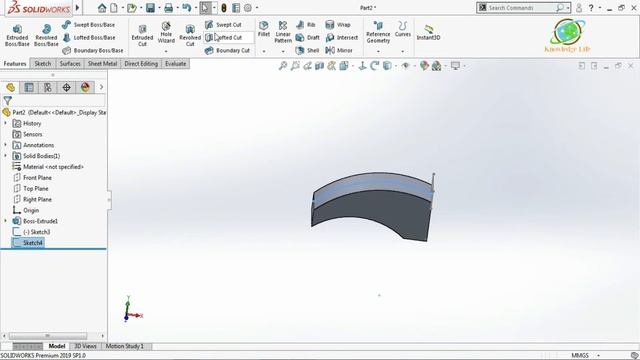The width and height of the screenshot is (640, 360).
Task: Click the Edit Appearance icon in the view toolbar
Action: (x=424, y=66)
